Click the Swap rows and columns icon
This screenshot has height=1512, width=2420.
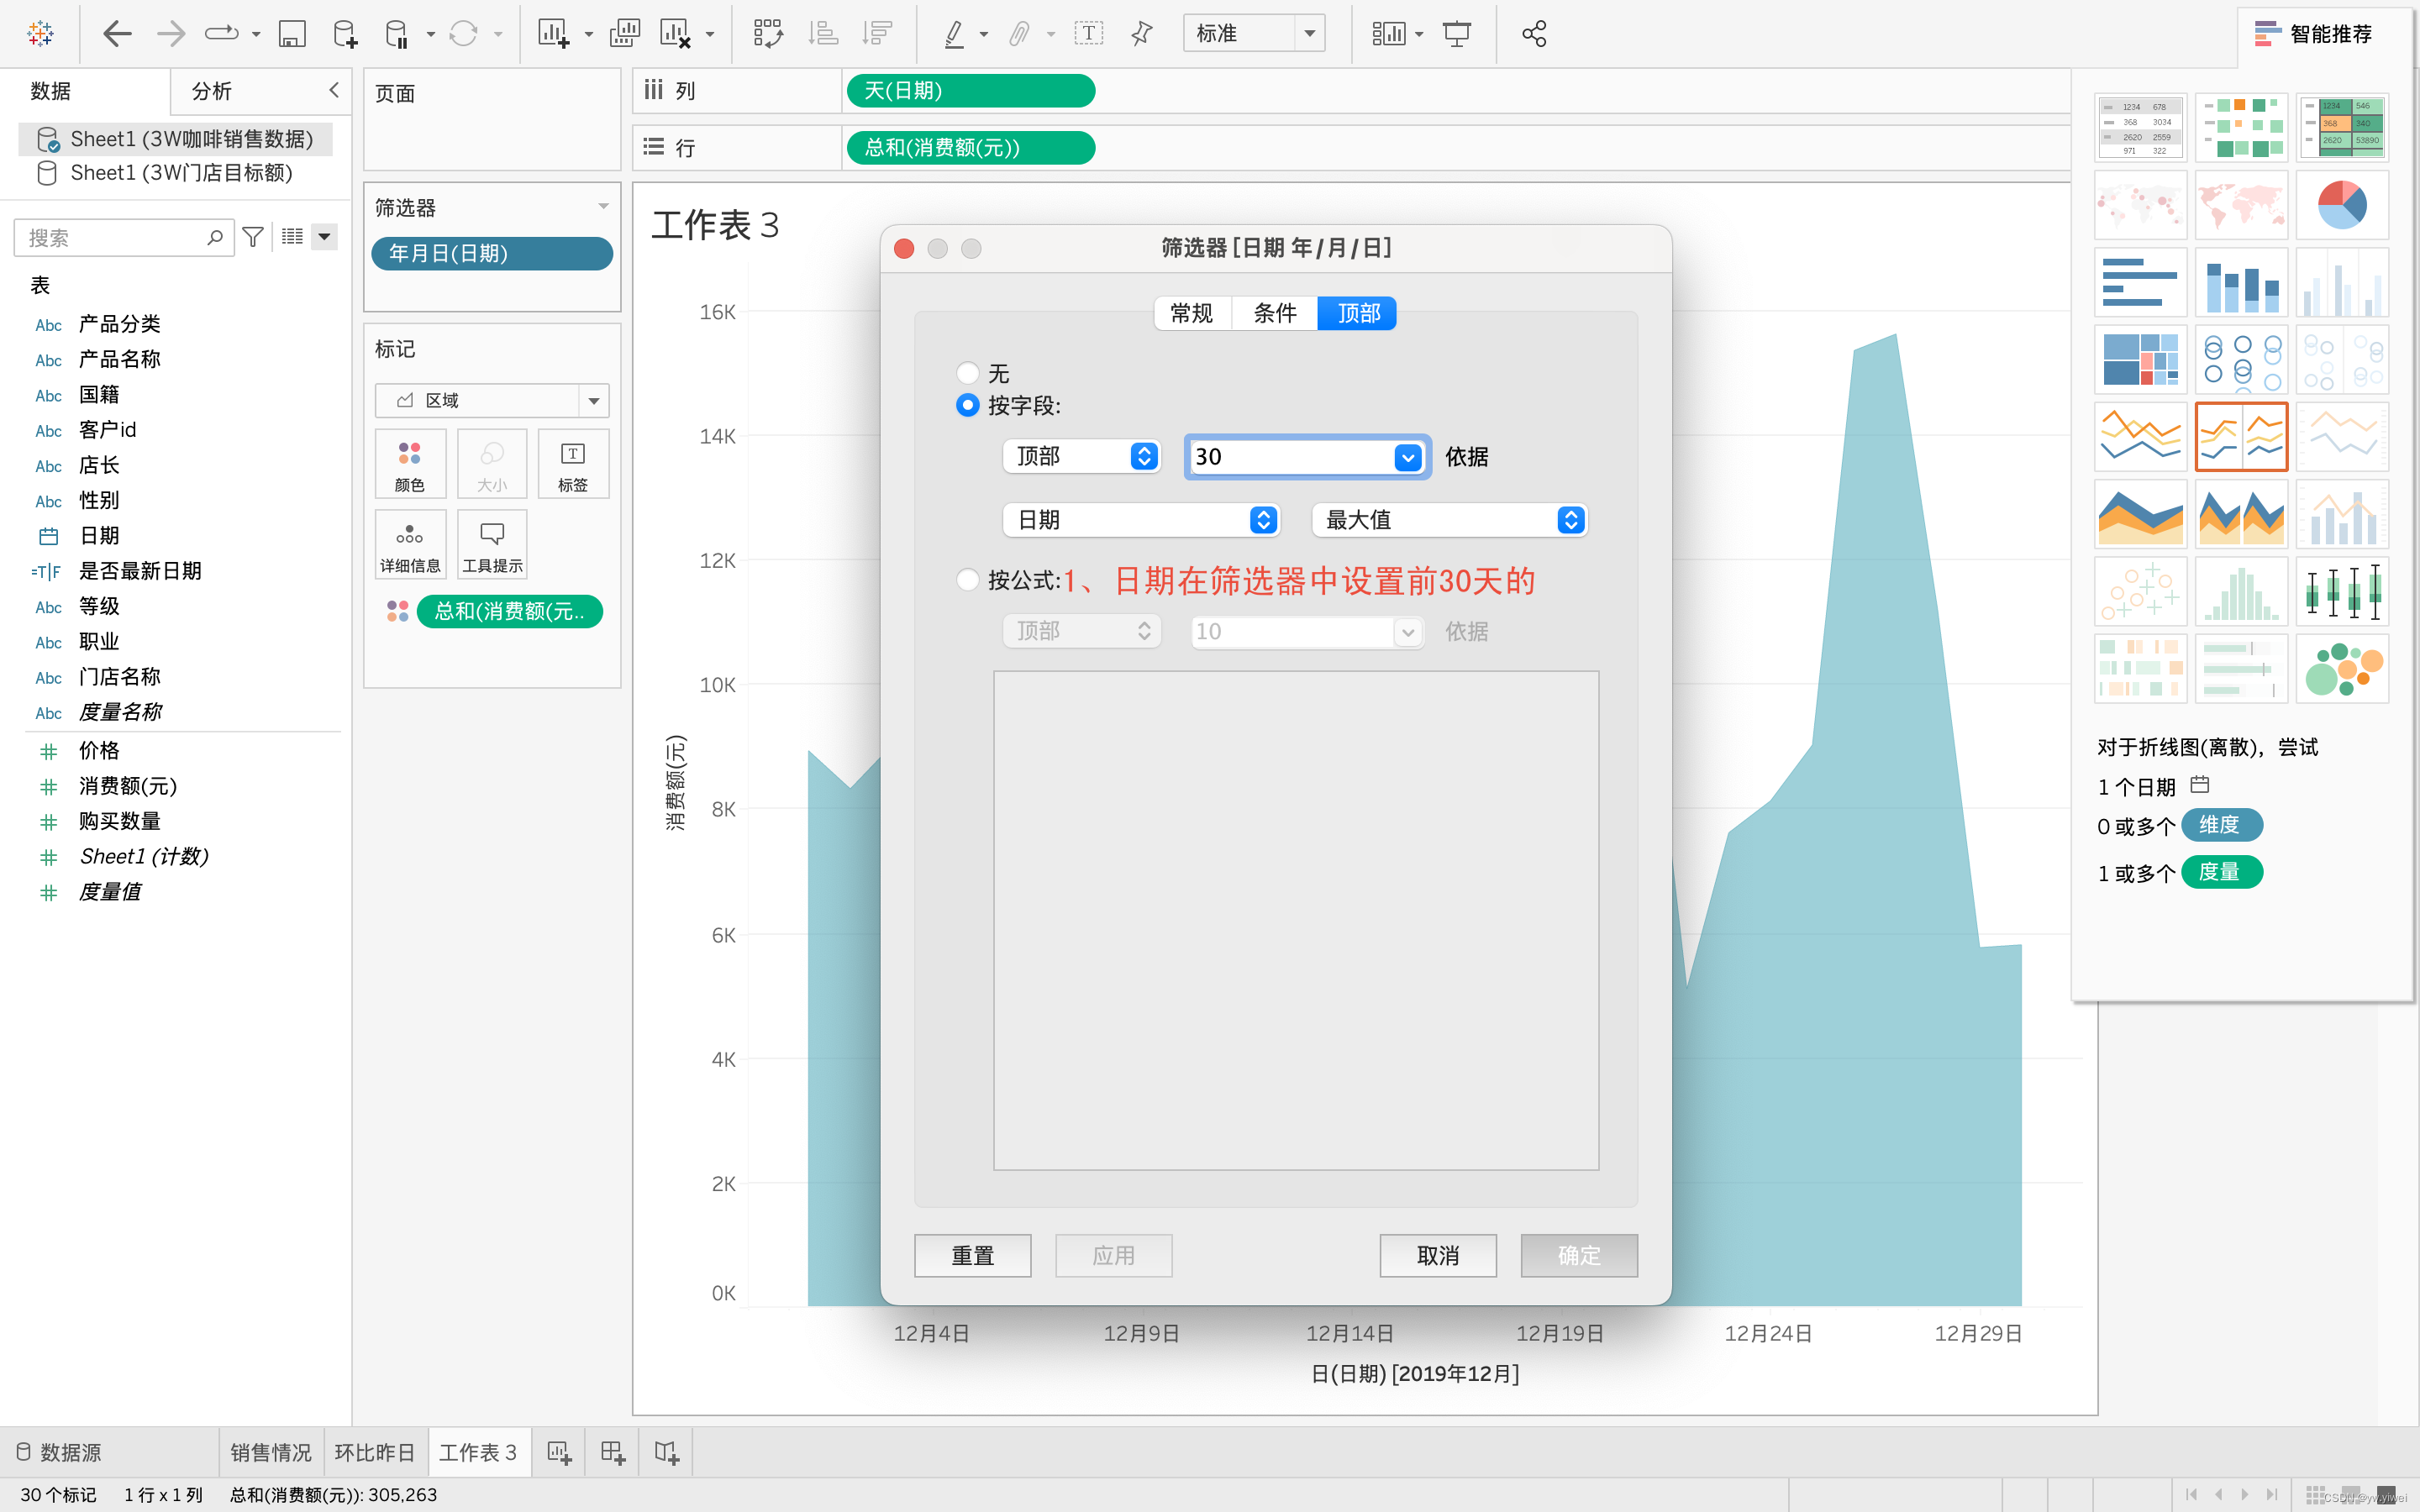768,34
